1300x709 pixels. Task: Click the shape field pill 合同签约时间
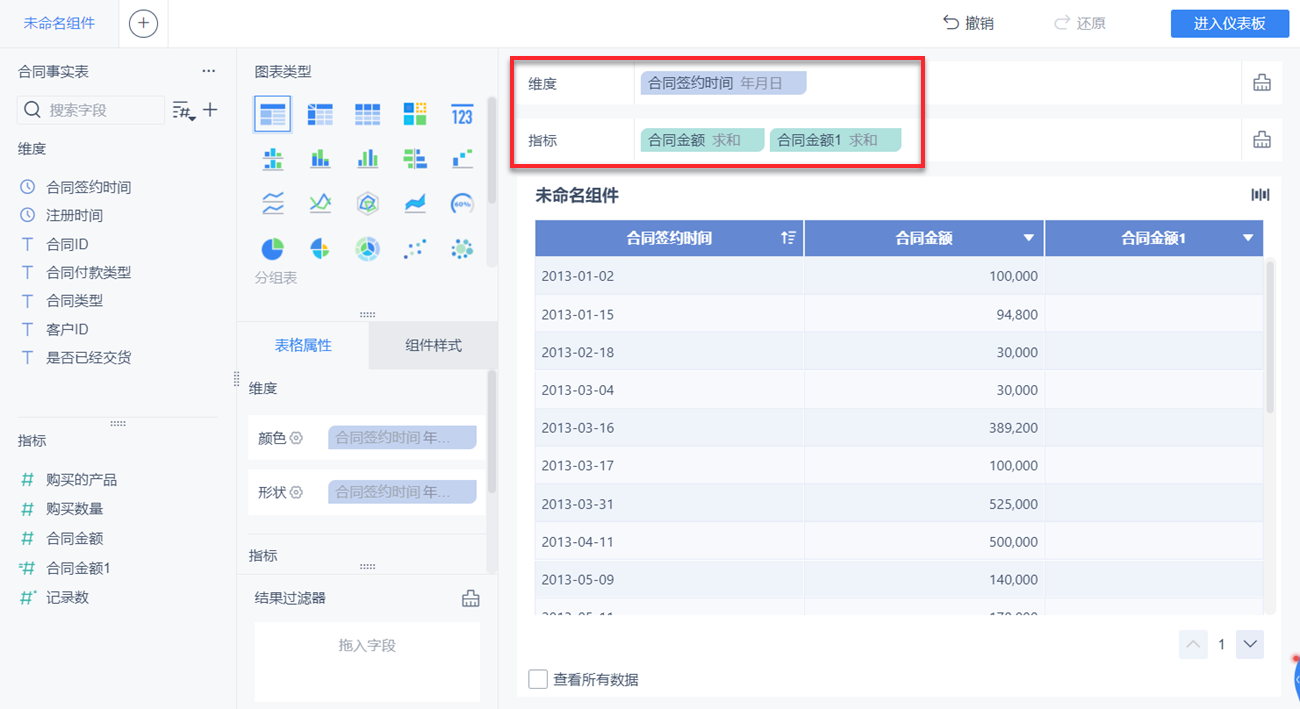pos(402,492)
